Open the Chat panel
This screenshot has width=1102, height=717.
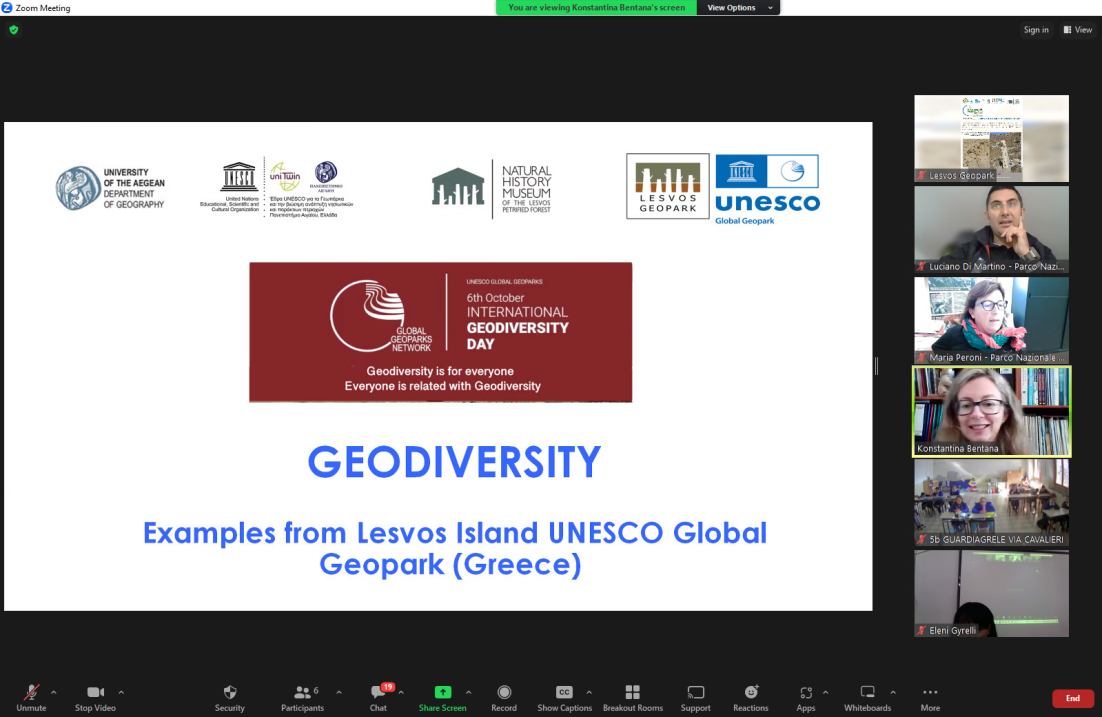378,697
